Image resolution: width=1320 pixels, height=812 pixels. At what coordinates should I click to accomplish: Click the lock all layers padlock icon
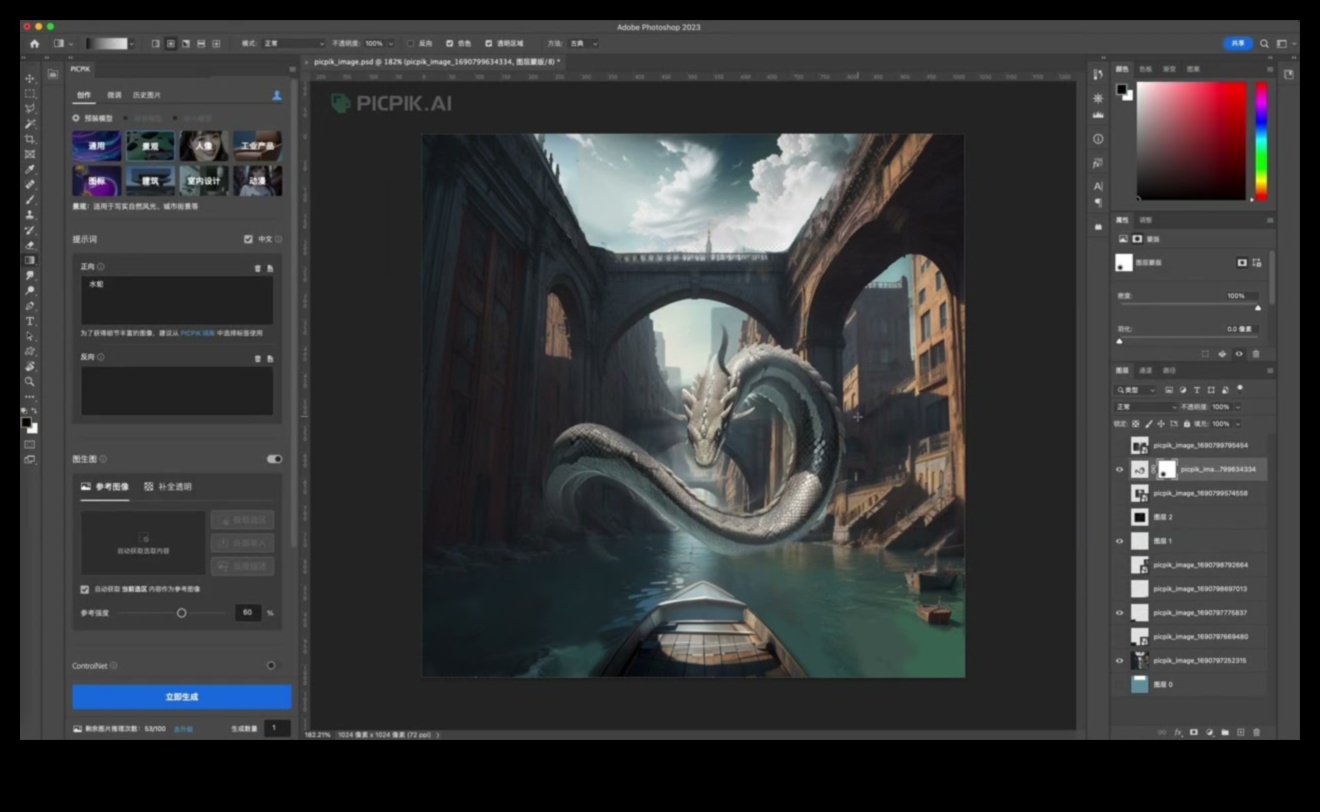coord(1187,424)
